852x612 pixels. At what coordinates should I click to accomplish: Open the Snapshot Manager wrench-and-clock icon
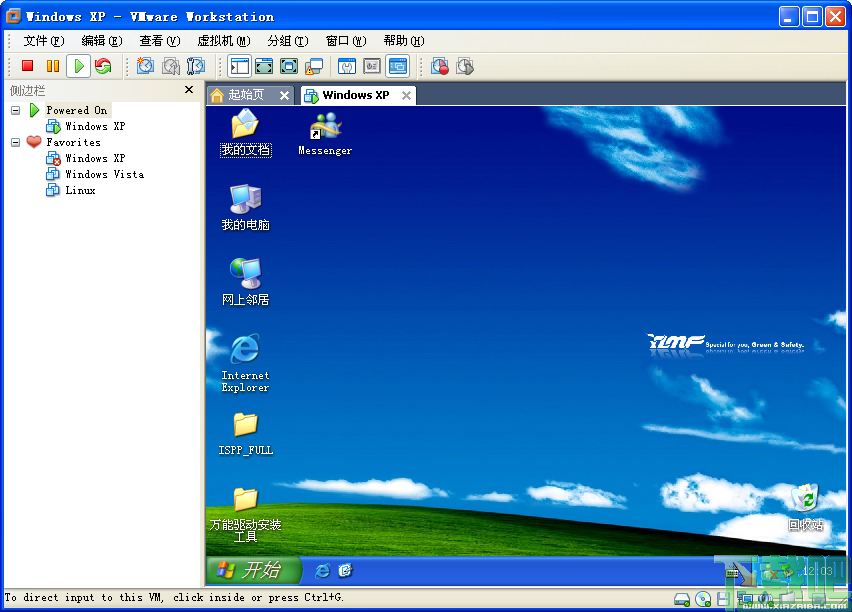196,66
